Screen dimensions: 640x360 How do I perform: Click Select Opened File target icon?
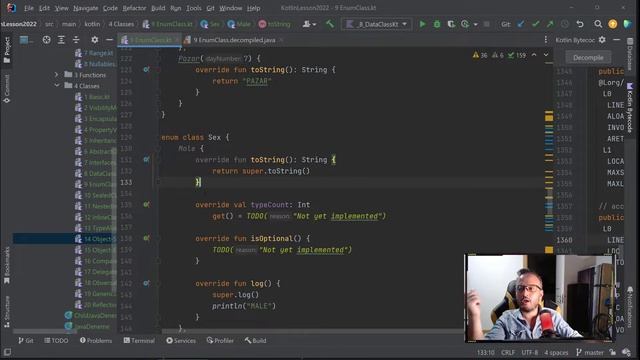47,40
